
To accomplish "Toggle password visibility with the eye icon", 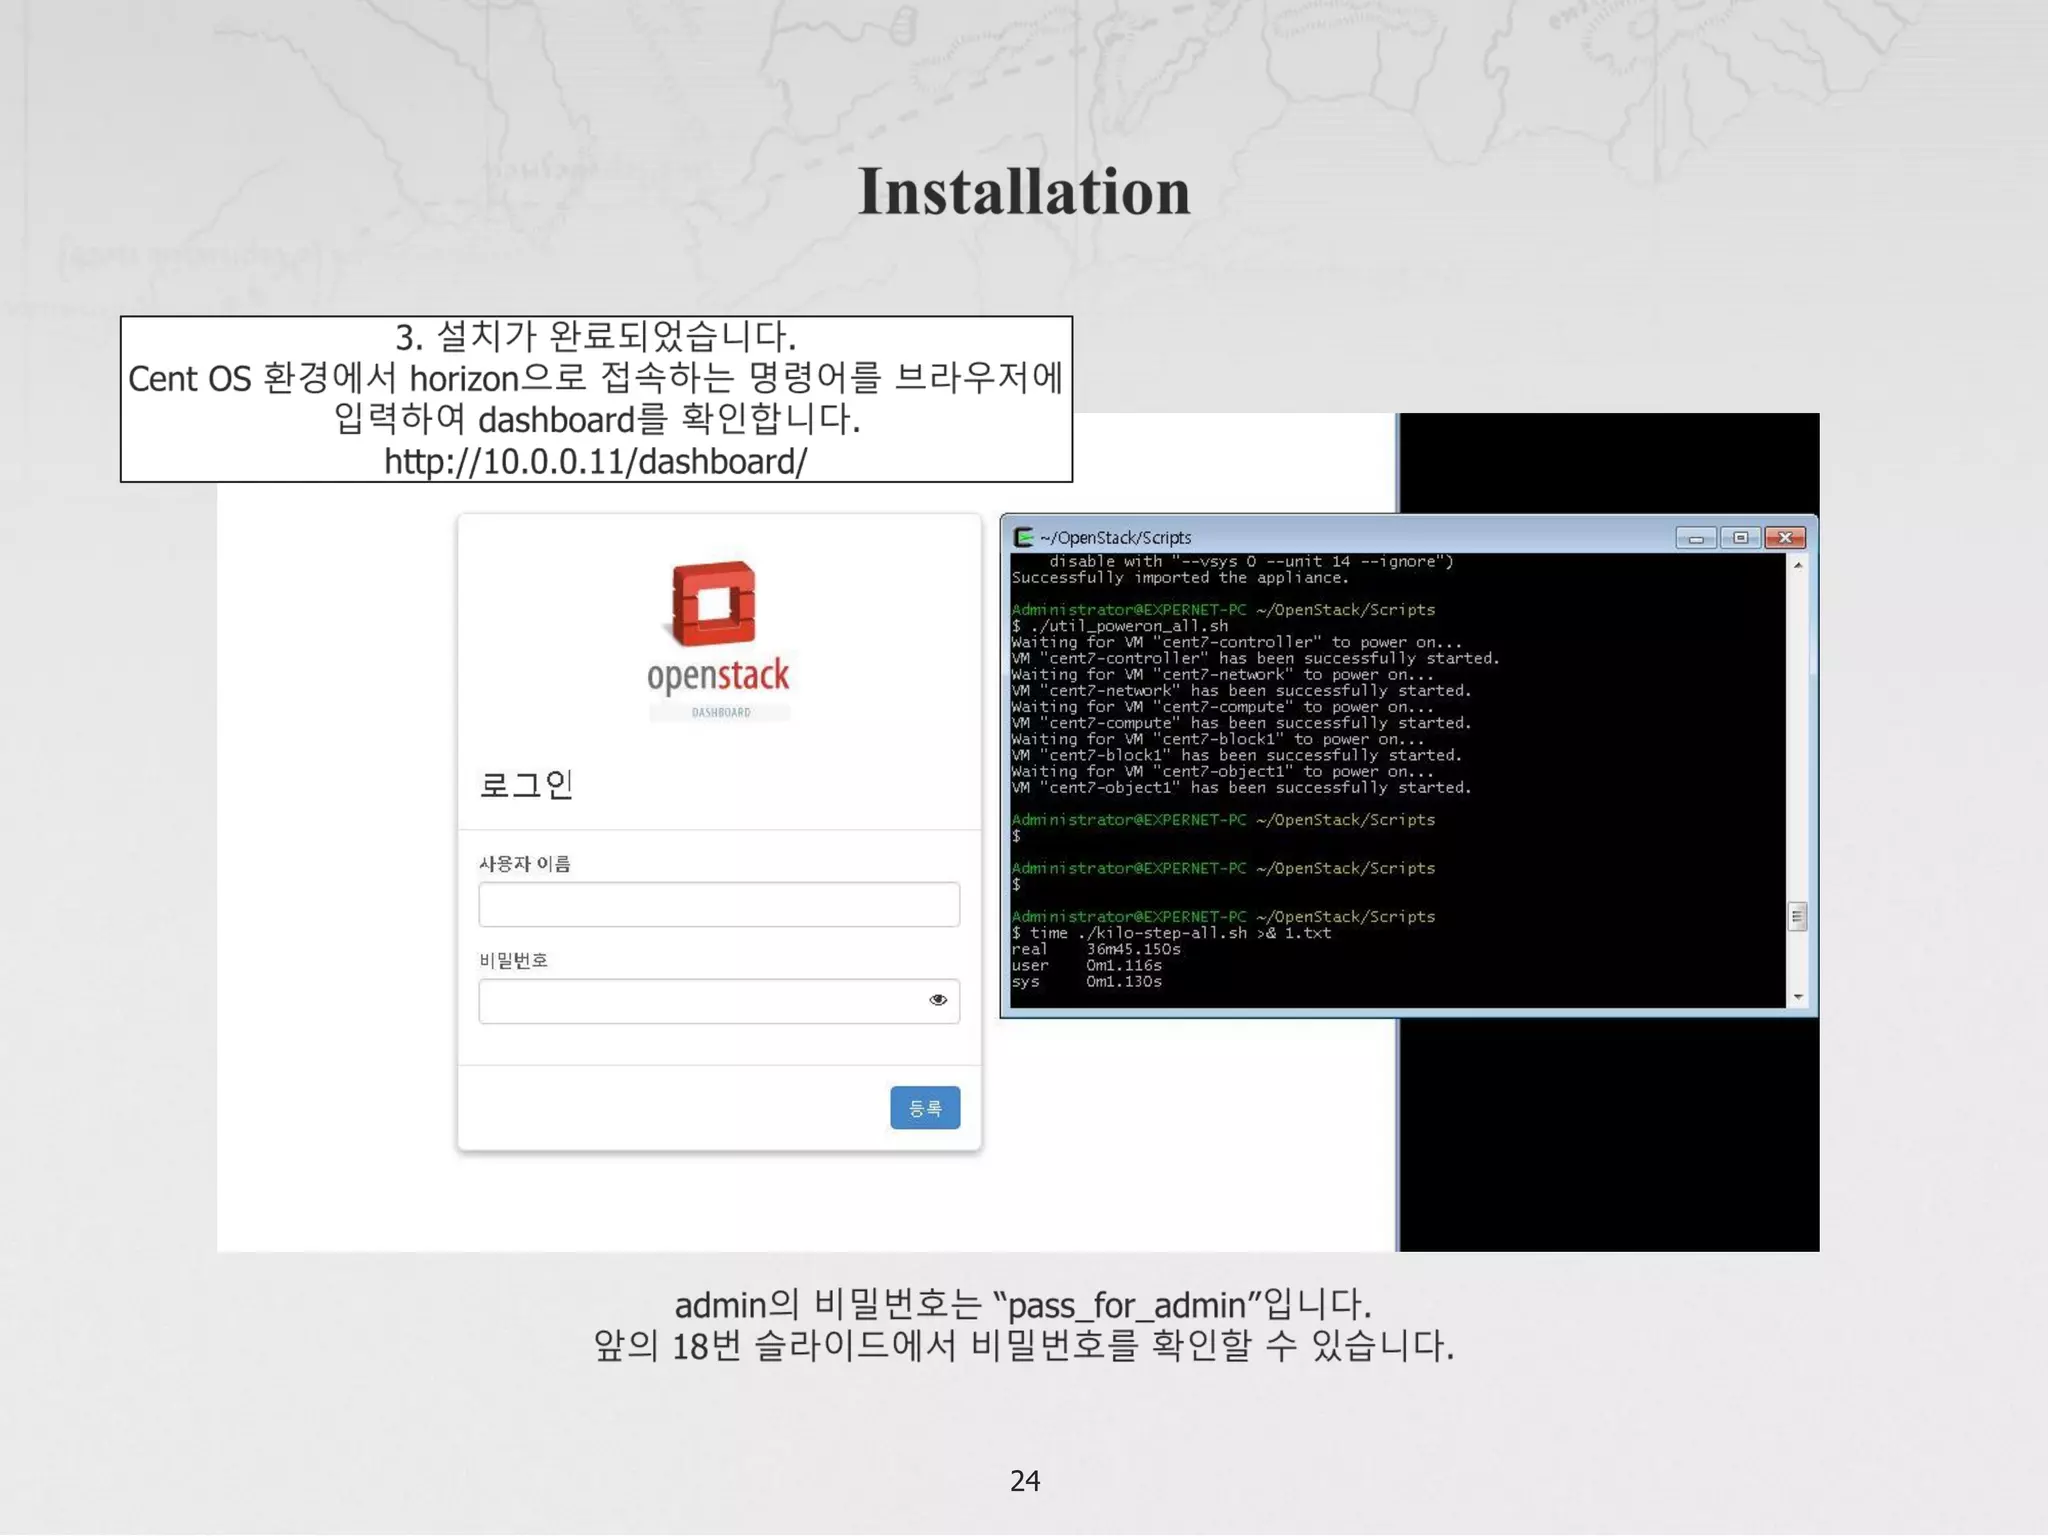I will pos(937,1000).
